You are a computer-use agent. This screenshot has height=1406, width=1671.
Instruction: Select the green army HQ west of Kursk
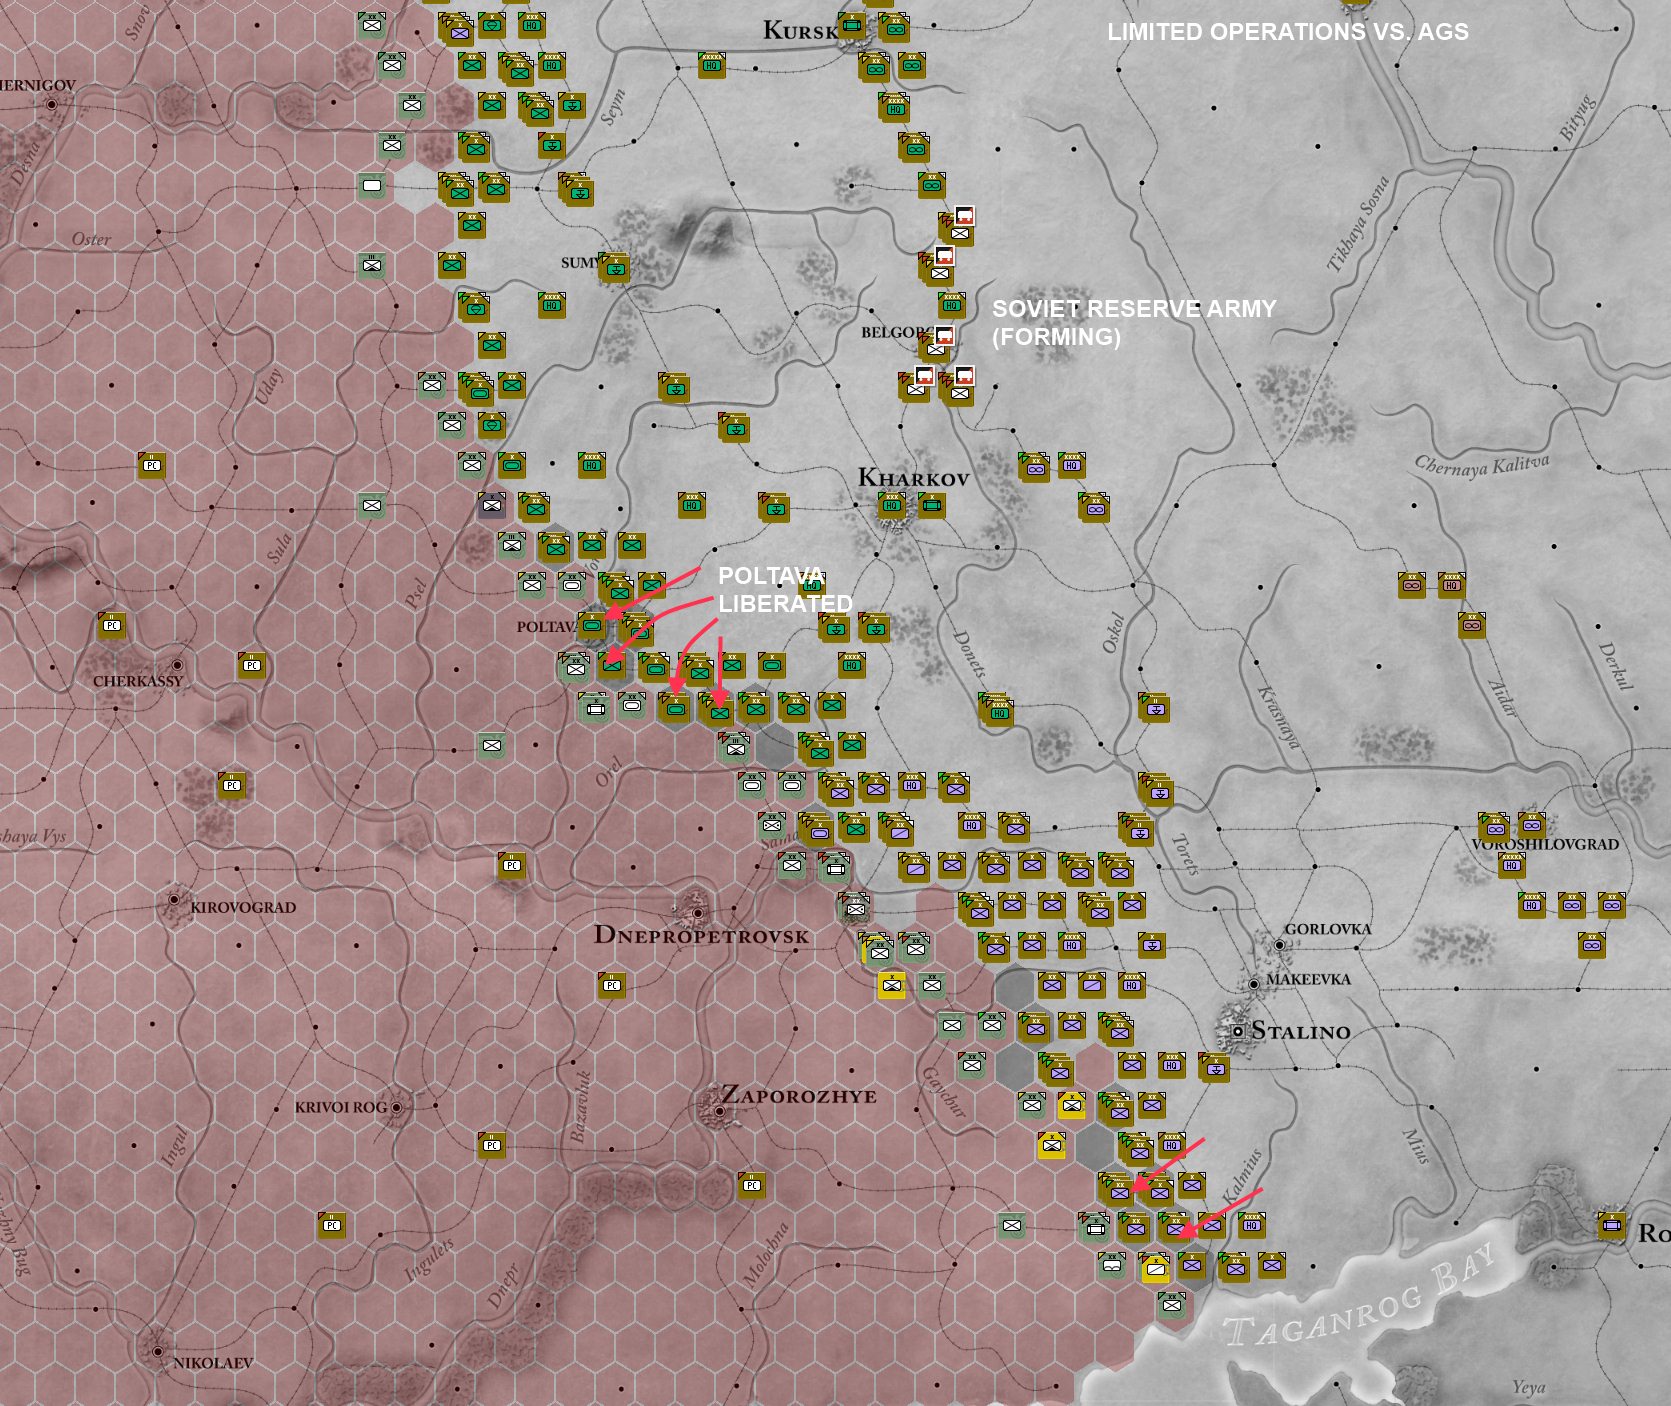pyautogui.click(x=711, y=65)
